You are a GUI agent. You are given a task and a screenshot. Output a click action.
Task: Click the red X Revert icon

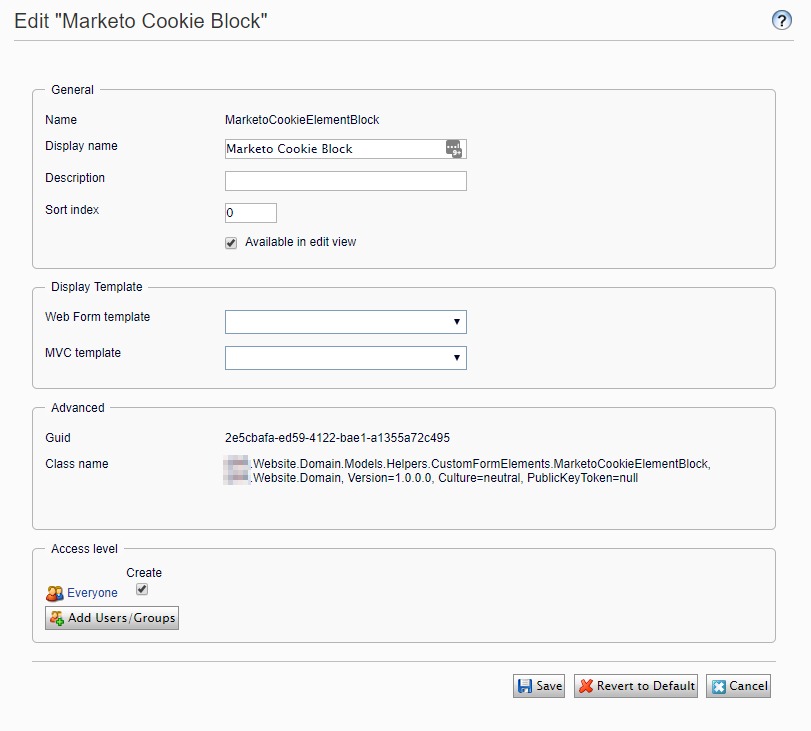tap(585, 686)
